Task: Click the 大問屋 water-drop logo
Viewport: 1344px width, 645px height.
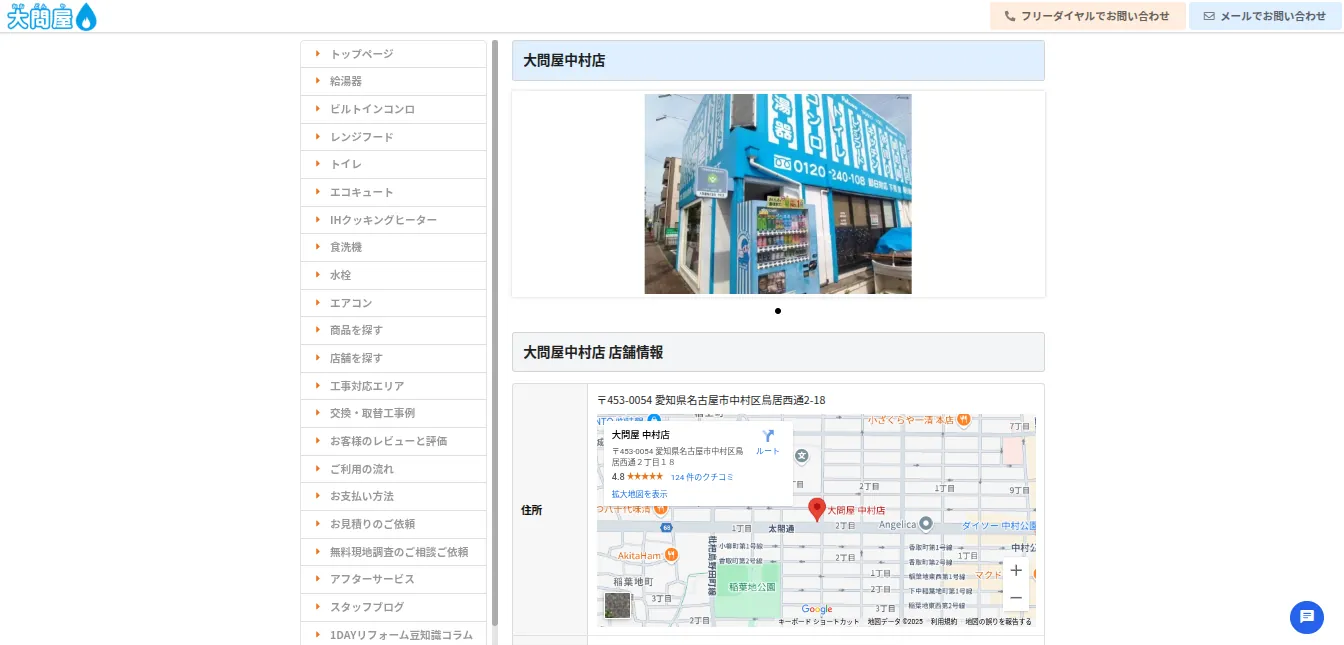Action: click(51, 16)
